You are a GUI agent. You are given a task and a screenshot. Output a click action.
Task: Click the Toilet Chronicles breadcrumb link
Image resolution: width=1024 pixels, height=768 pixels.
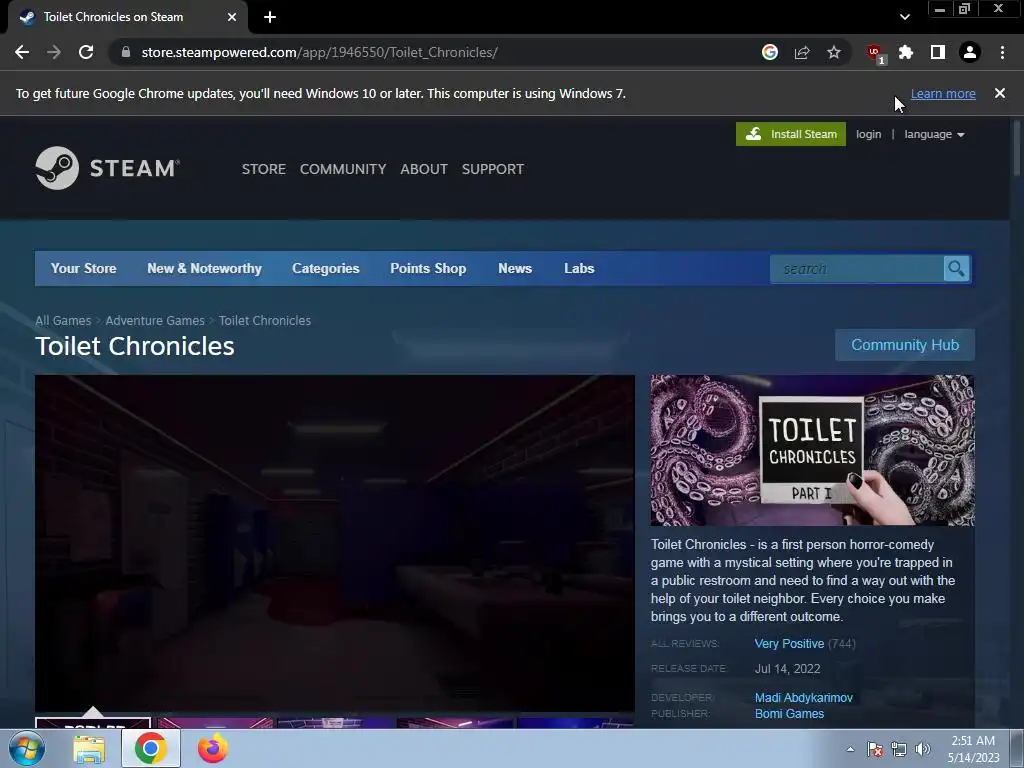click(265, 321)
